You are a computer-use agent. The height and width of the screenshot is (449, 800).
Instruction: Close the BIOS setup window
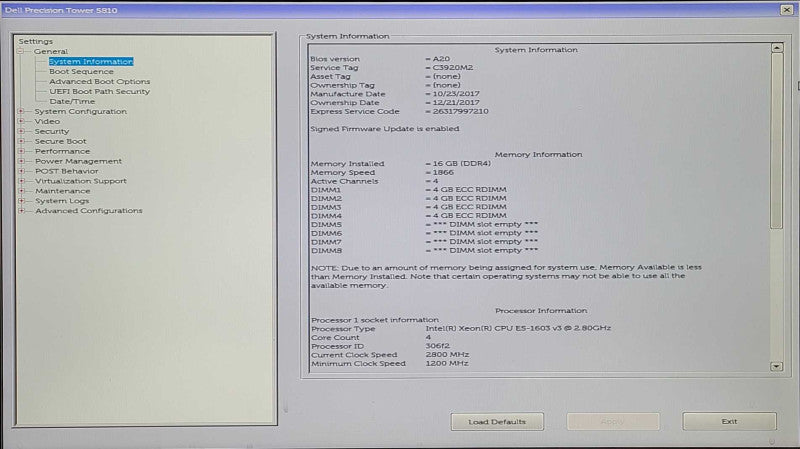pyautogui.click(x=786, y=10)
